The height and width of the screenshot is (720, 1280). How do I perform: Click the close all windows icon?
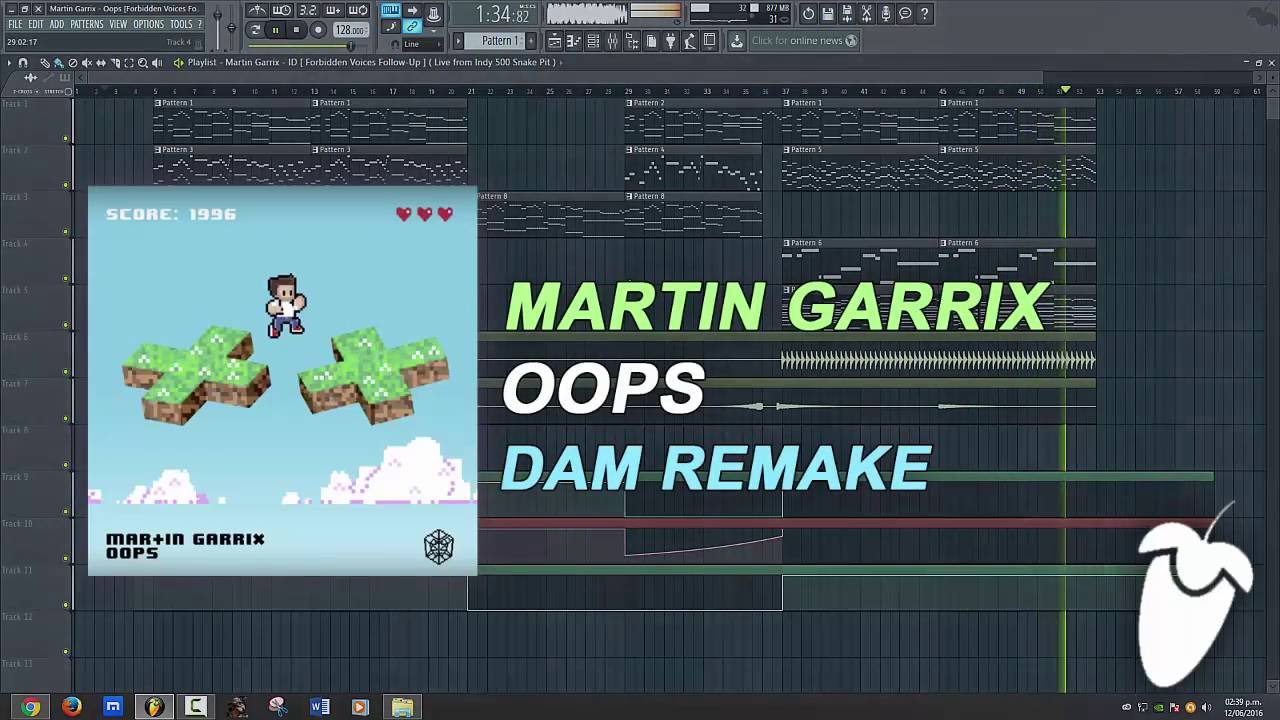point(709,41)
